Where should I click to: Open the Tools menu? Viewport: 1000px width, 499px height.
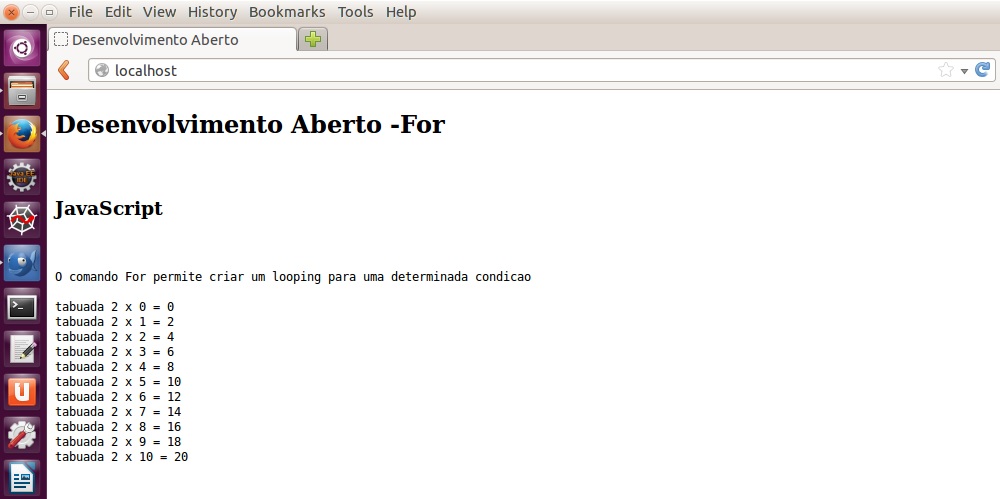355,12
